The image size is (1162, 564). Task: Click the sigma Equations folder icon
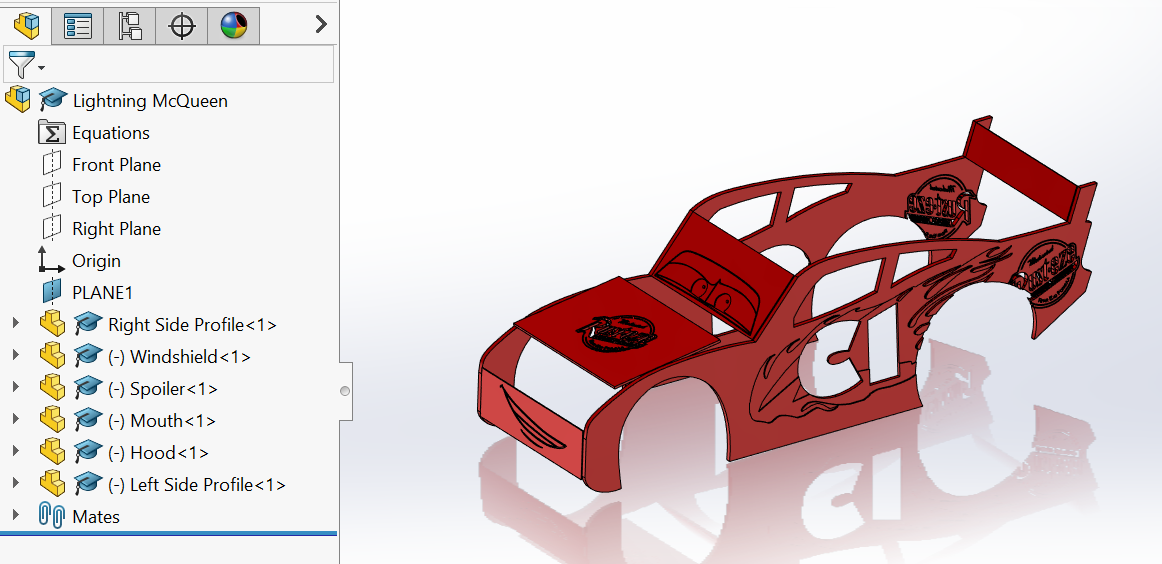(52, 133)
